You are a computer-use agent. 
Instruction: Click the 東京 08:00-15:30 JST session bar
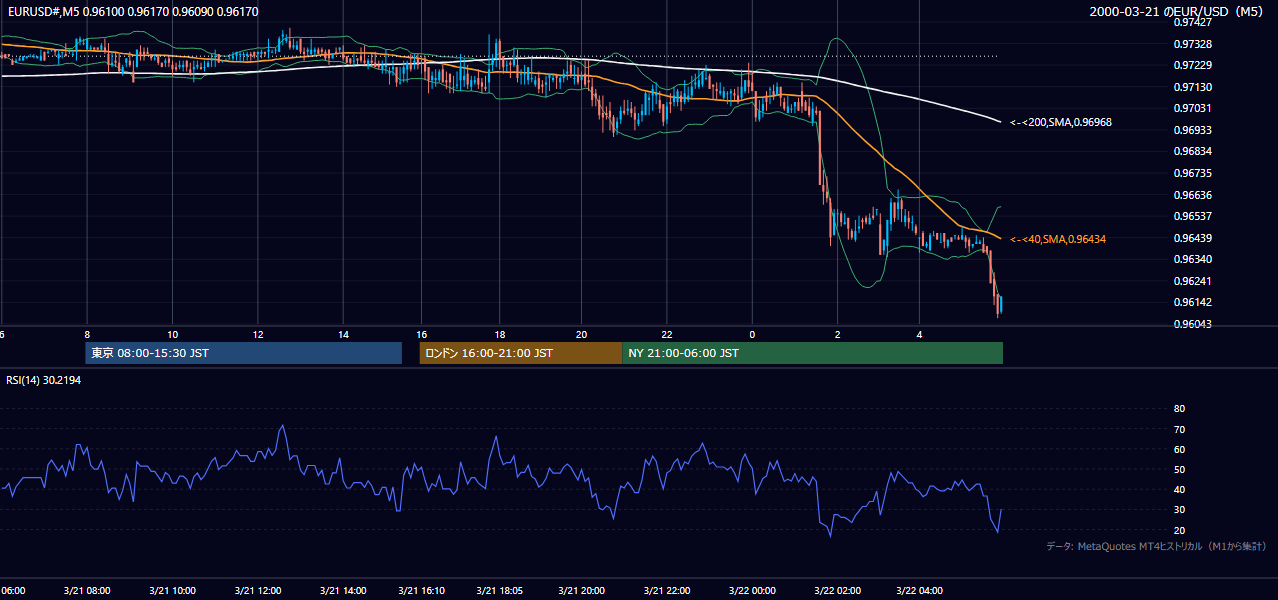point(243,353)
